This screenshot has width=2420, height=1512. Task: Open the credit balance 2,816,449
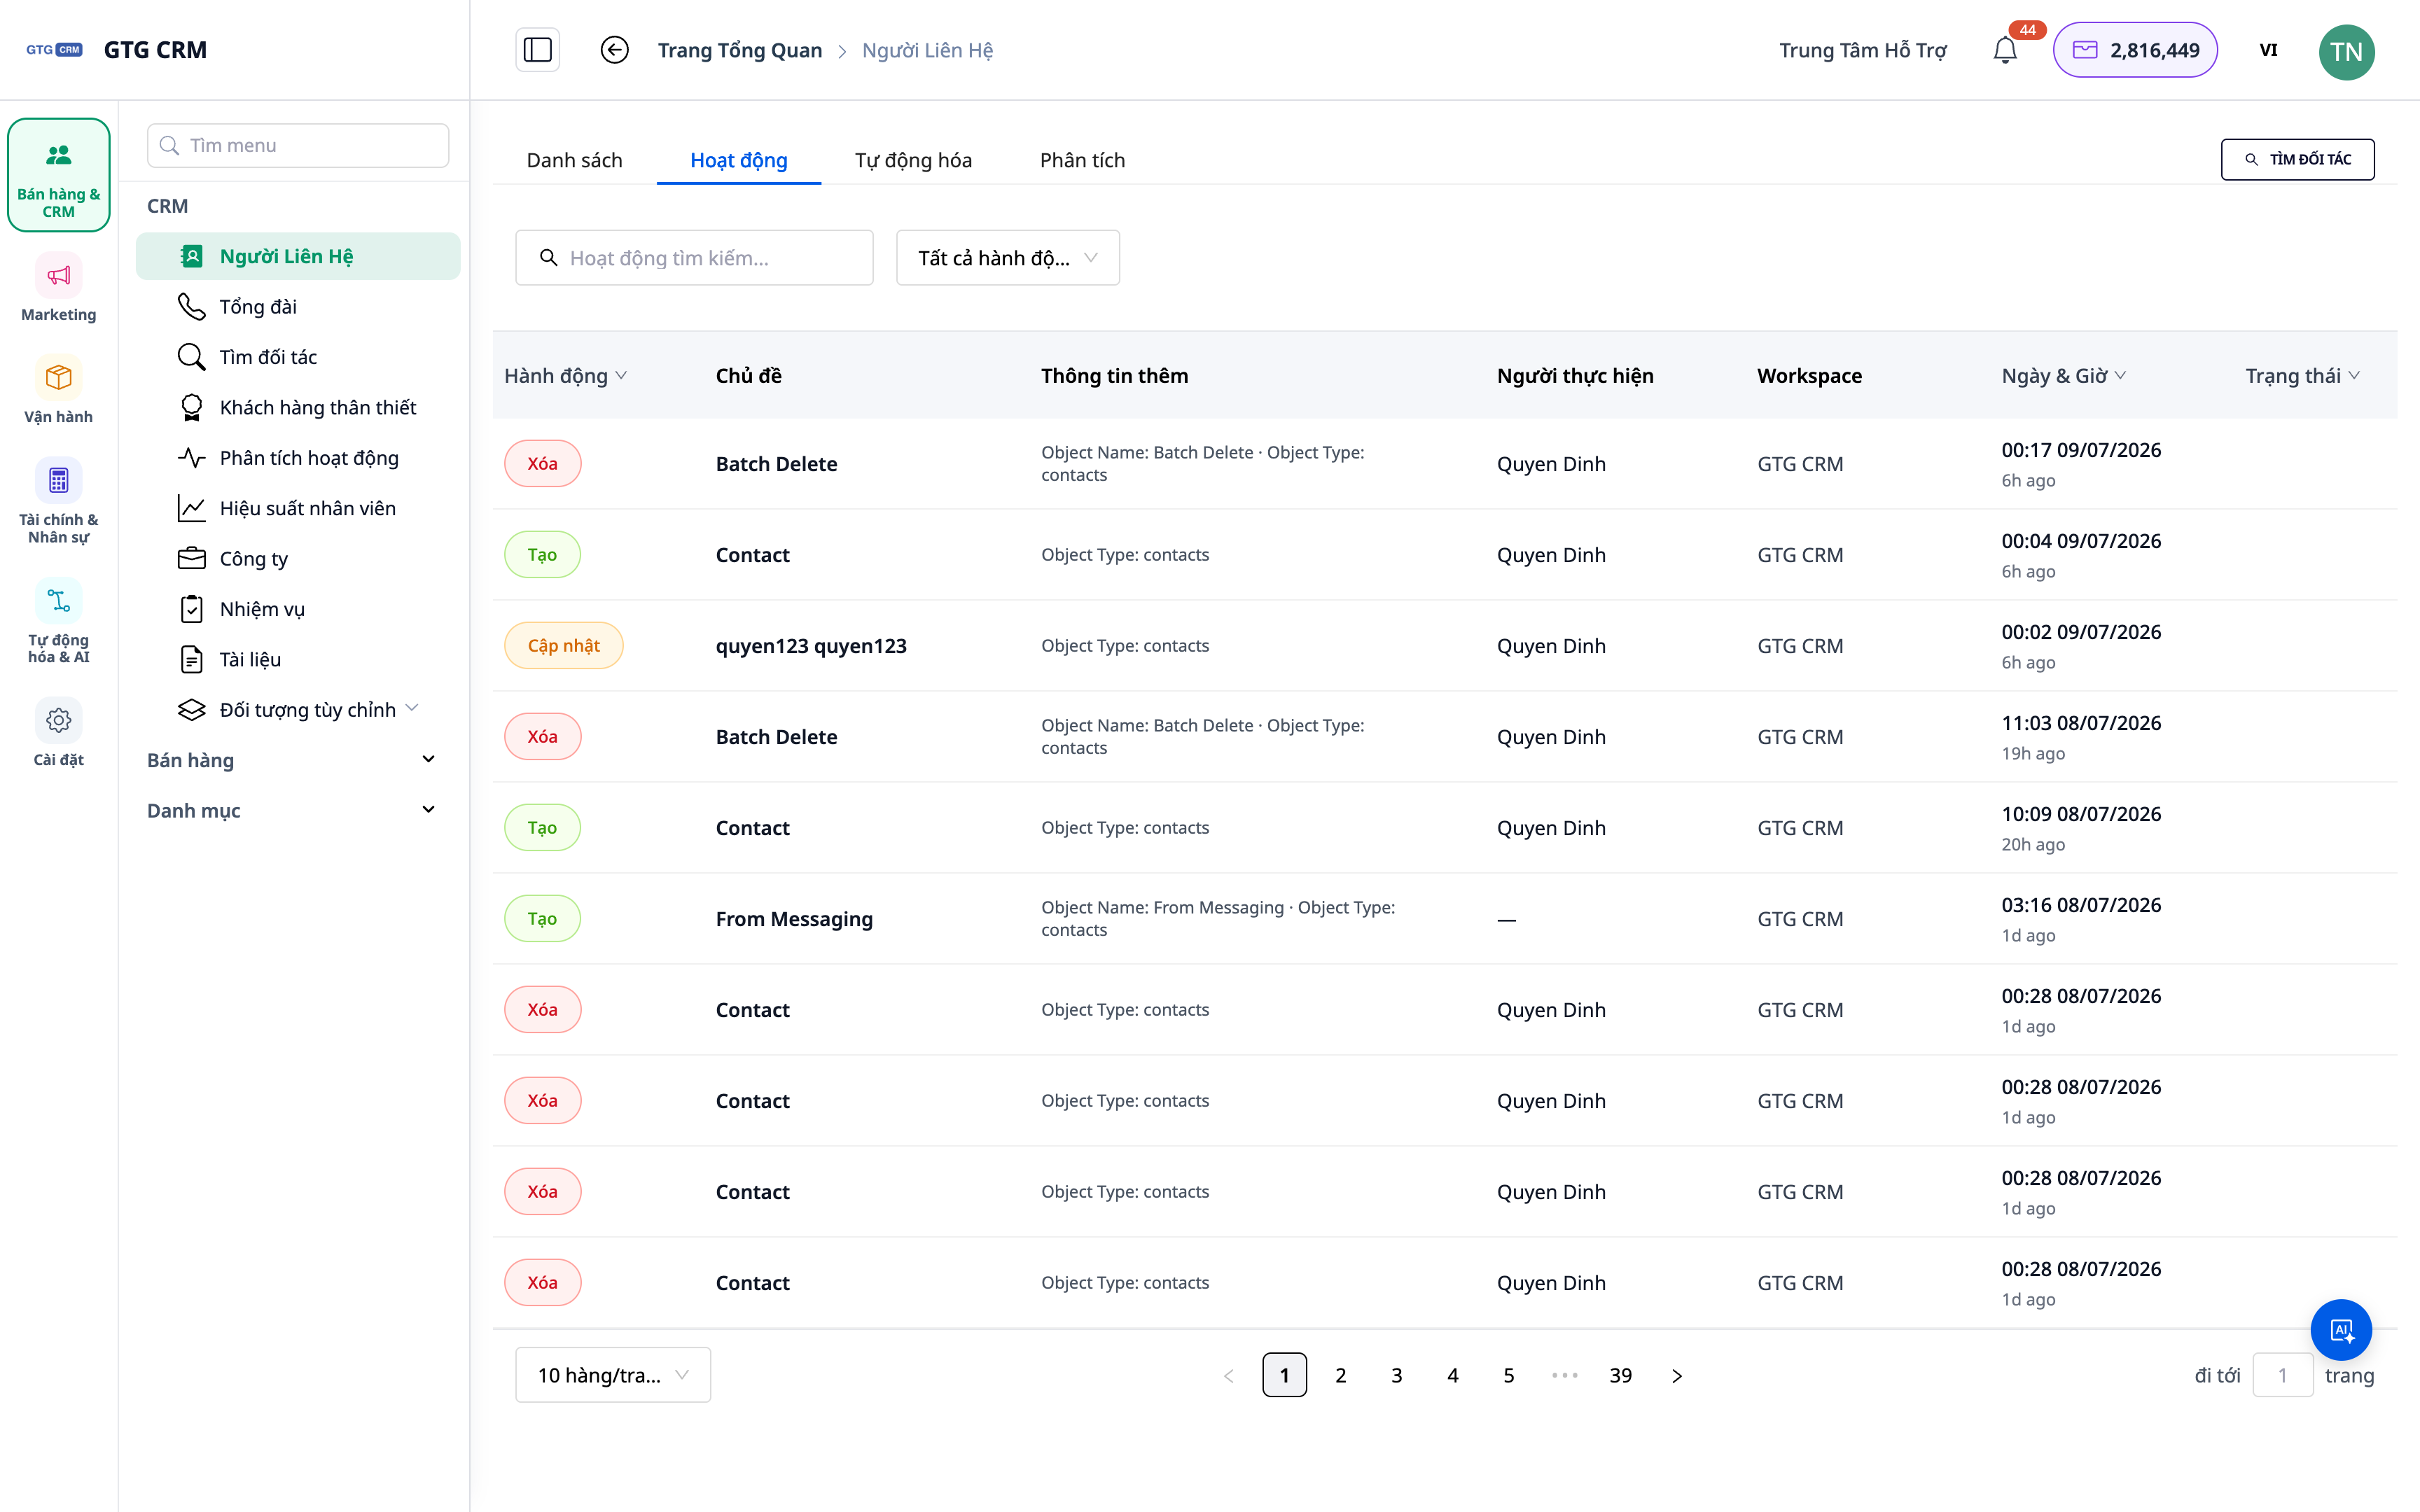click(2135, 50)
